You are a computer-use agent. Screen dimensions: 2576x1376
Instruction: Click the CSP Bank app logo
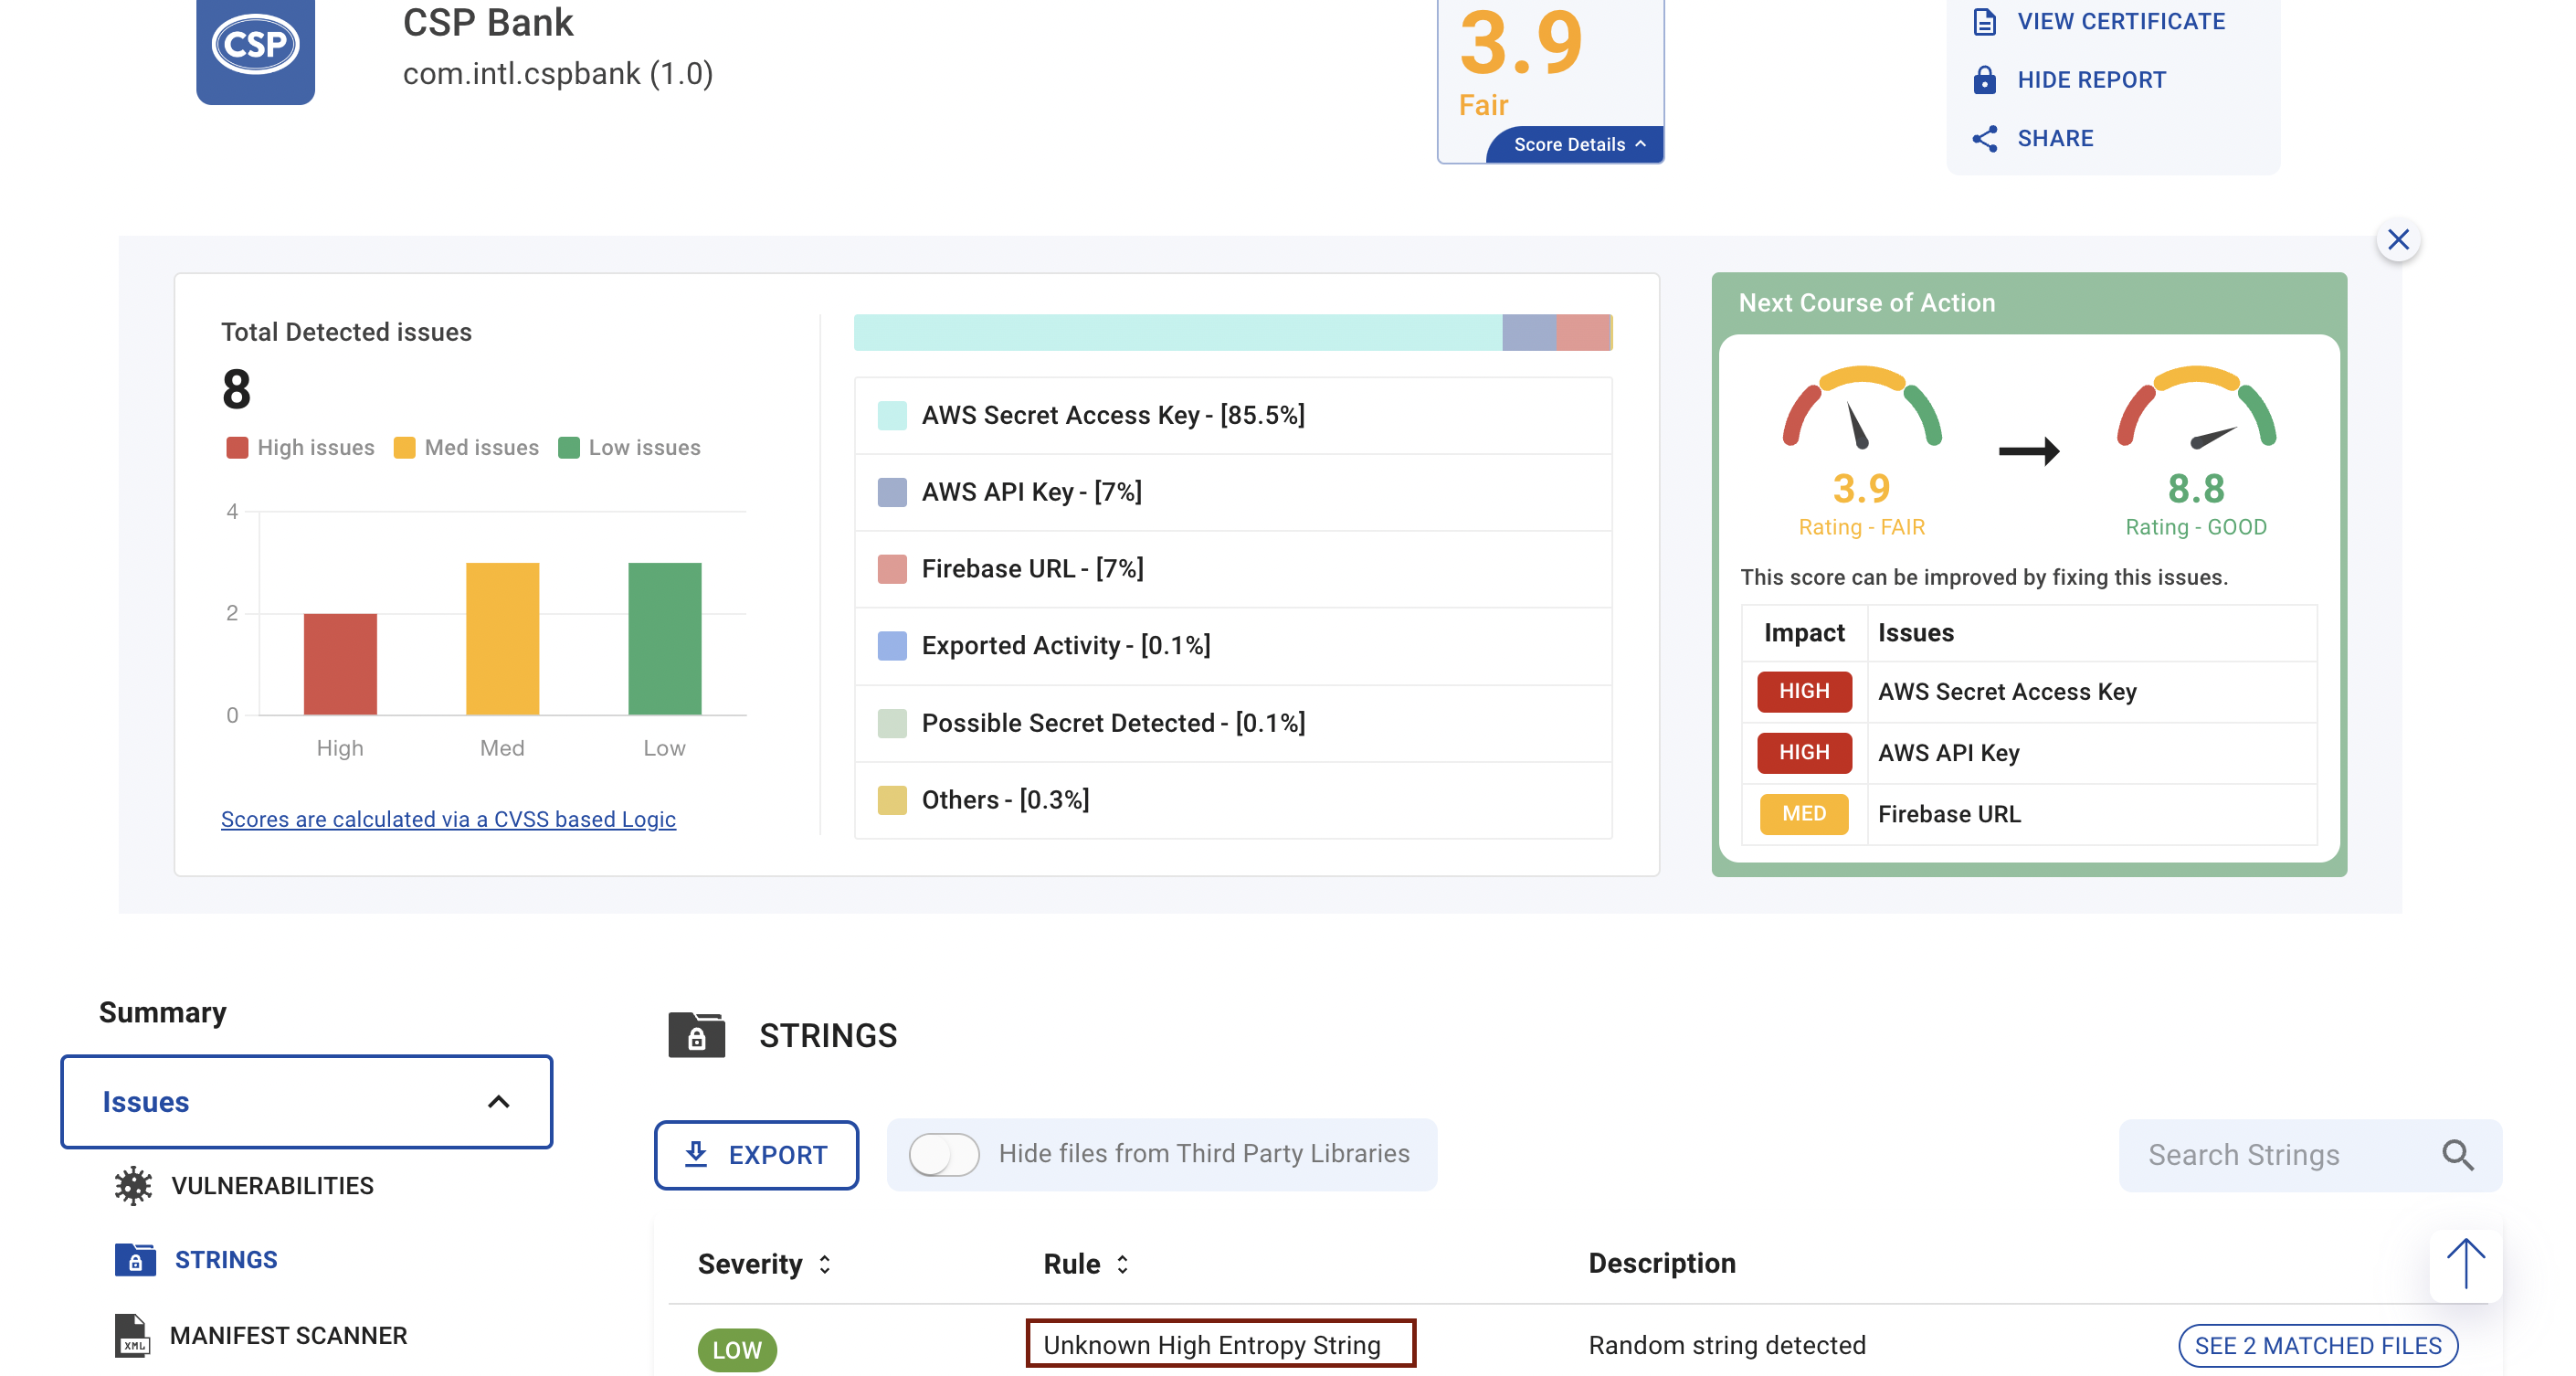255,45
